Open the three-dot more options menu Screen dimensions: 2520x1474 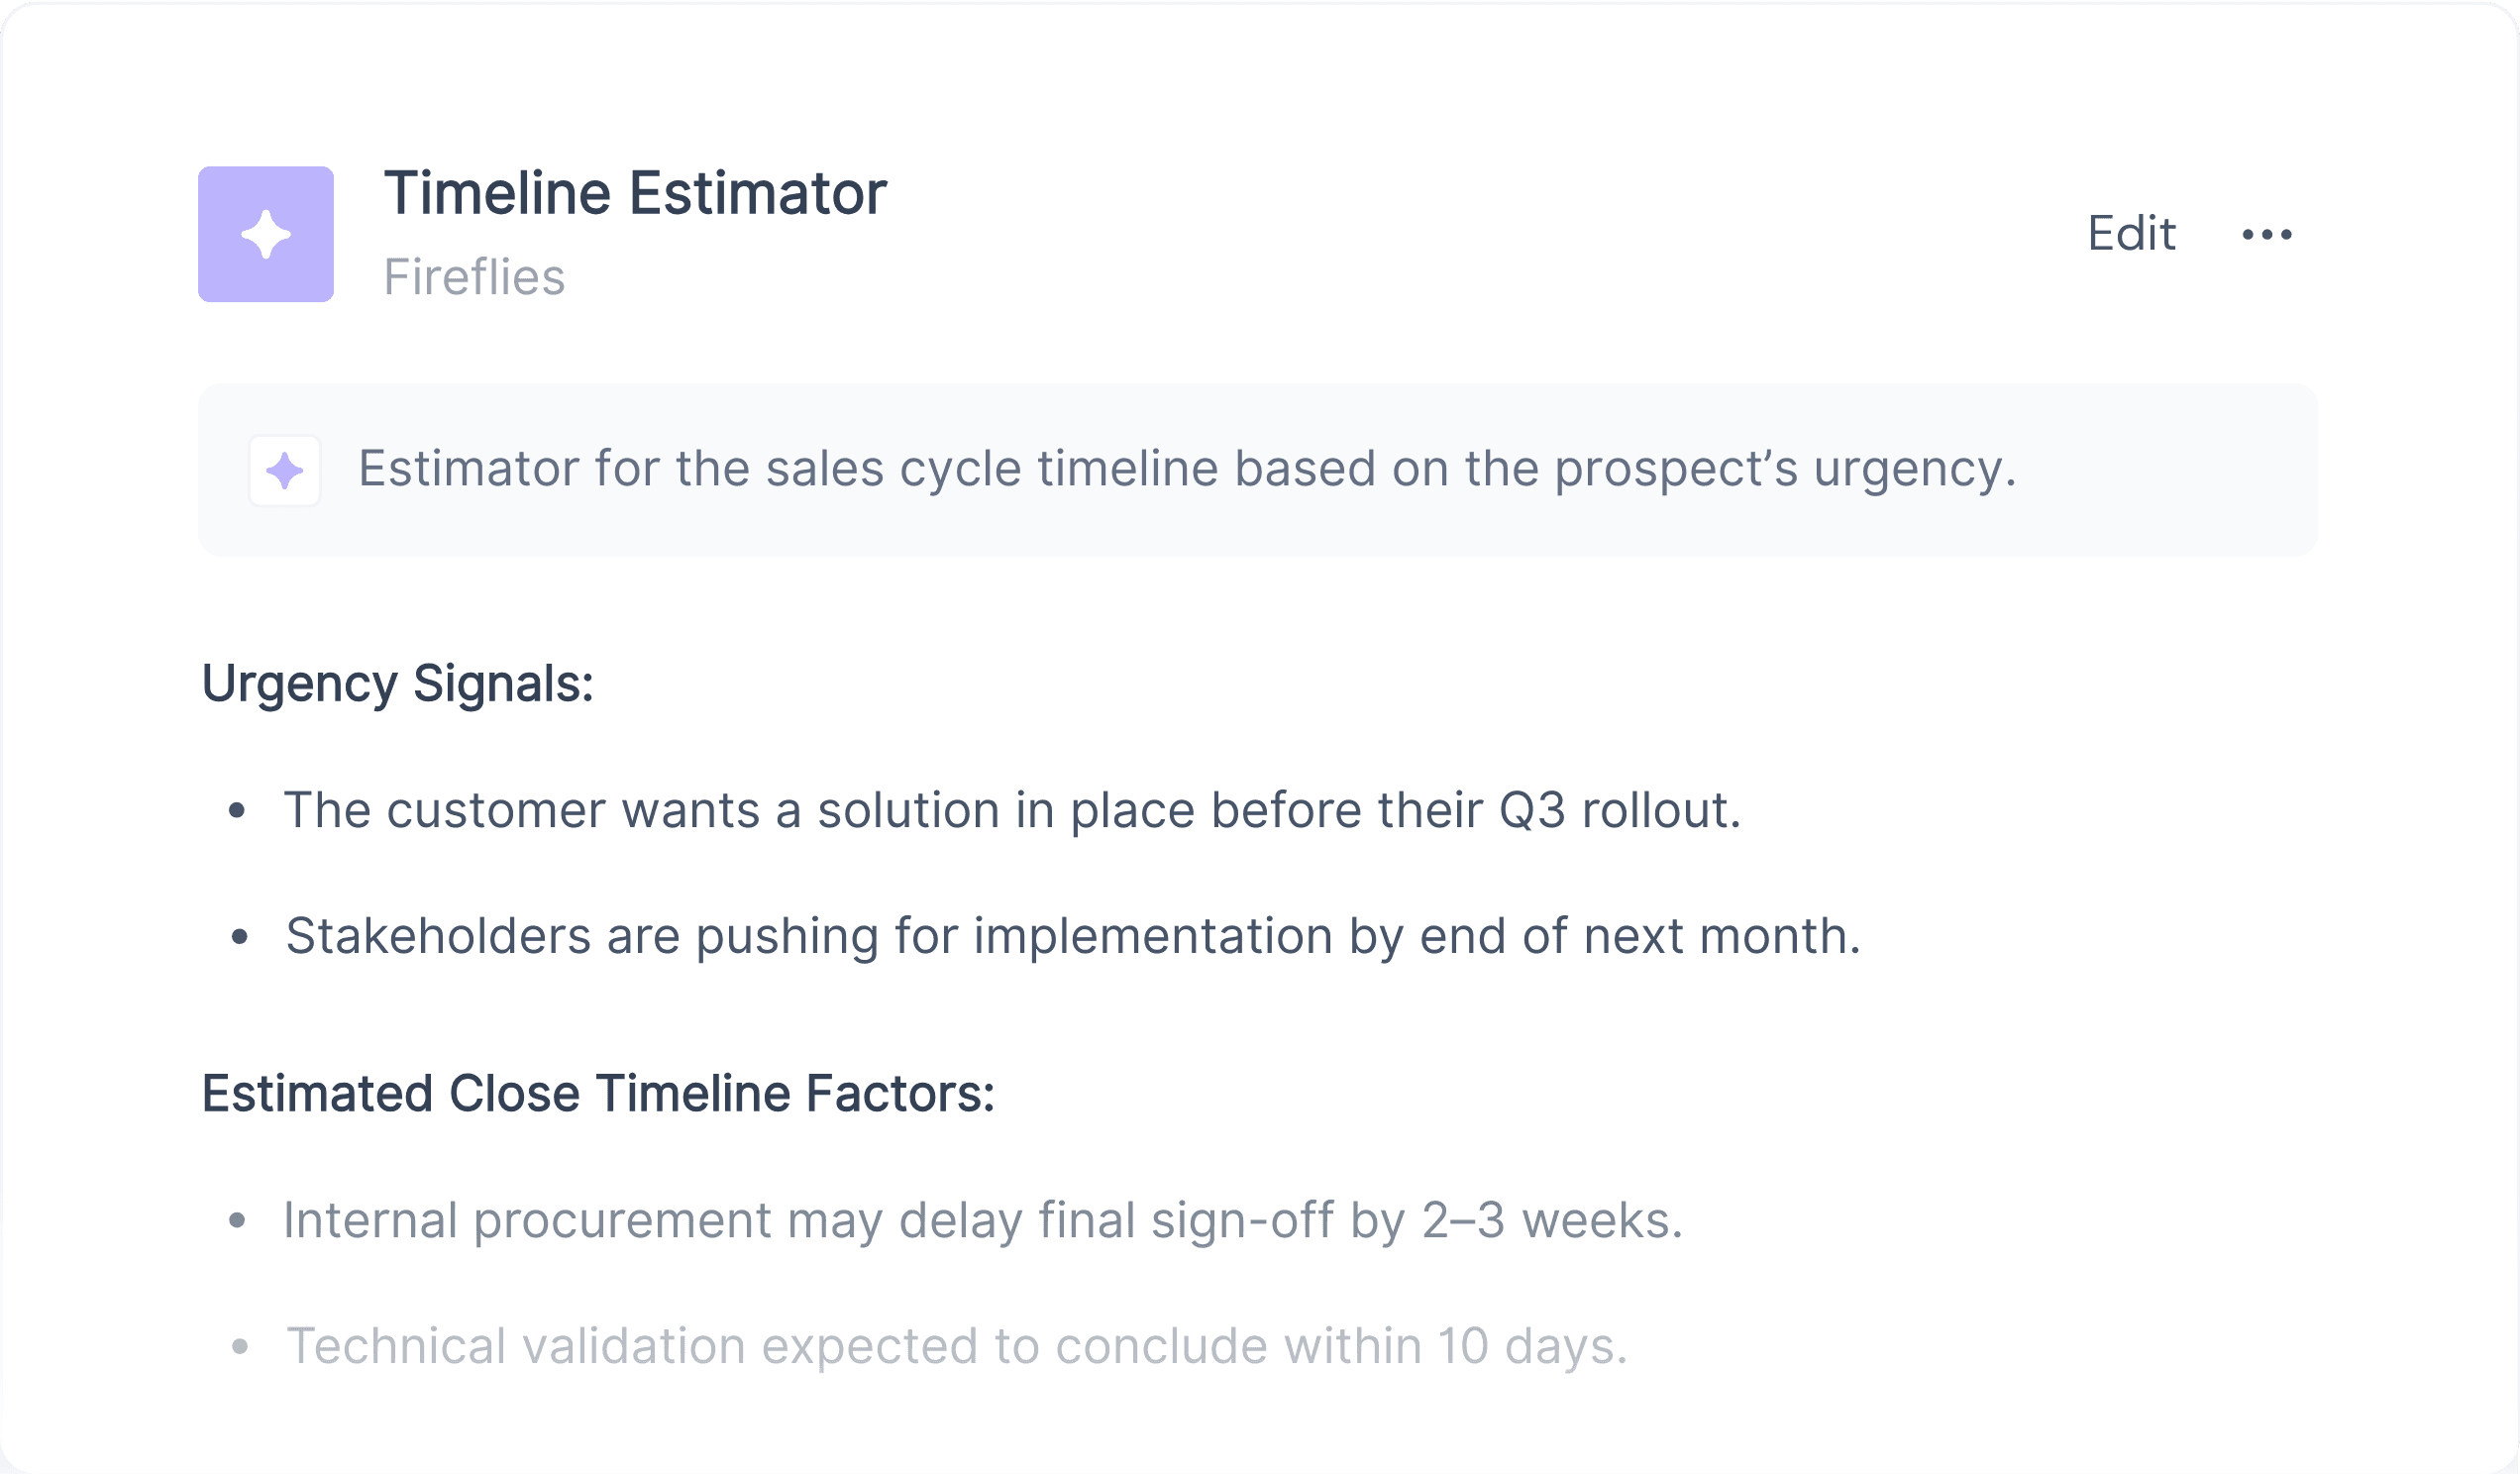[x=2267, y=234]
